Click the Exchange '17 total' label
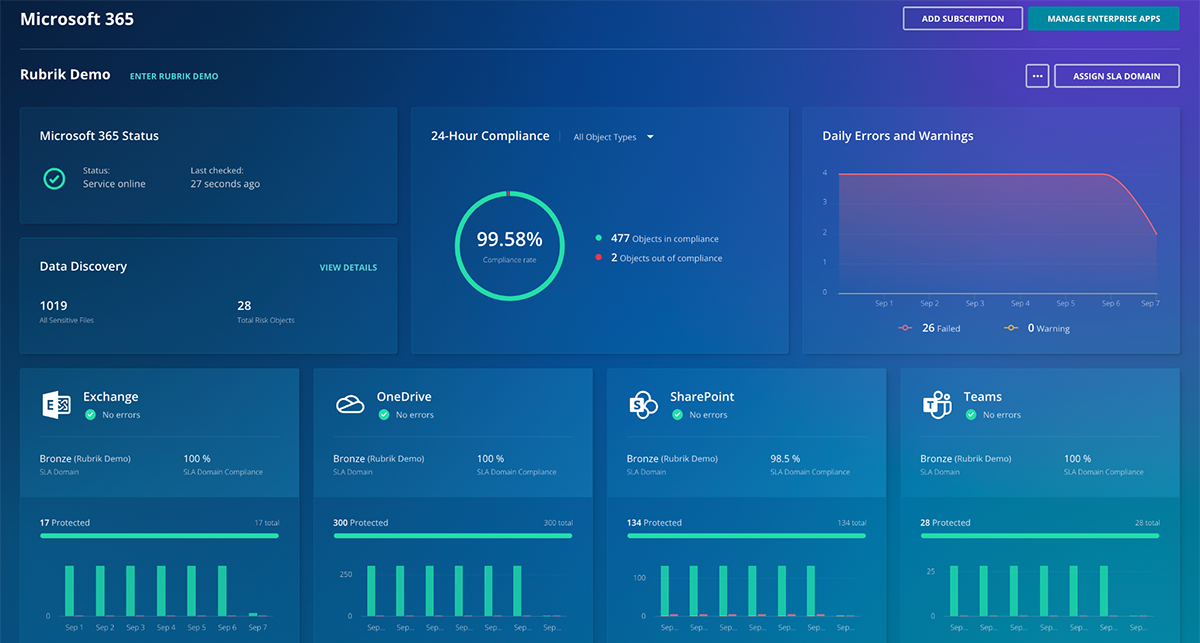 pyautogui.click(x=265, y=523)
